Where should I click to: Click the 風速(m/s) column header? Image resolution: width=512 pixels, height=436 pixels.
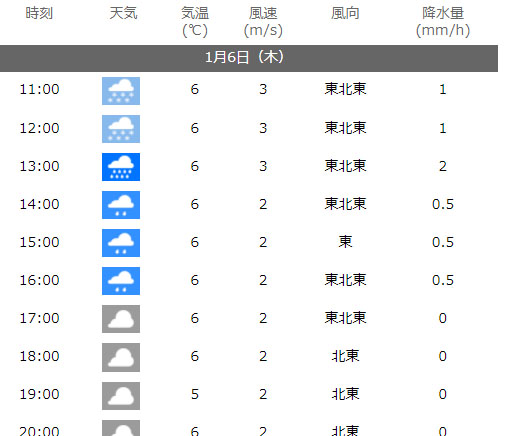pyautogui.click(x=263, y=22)
